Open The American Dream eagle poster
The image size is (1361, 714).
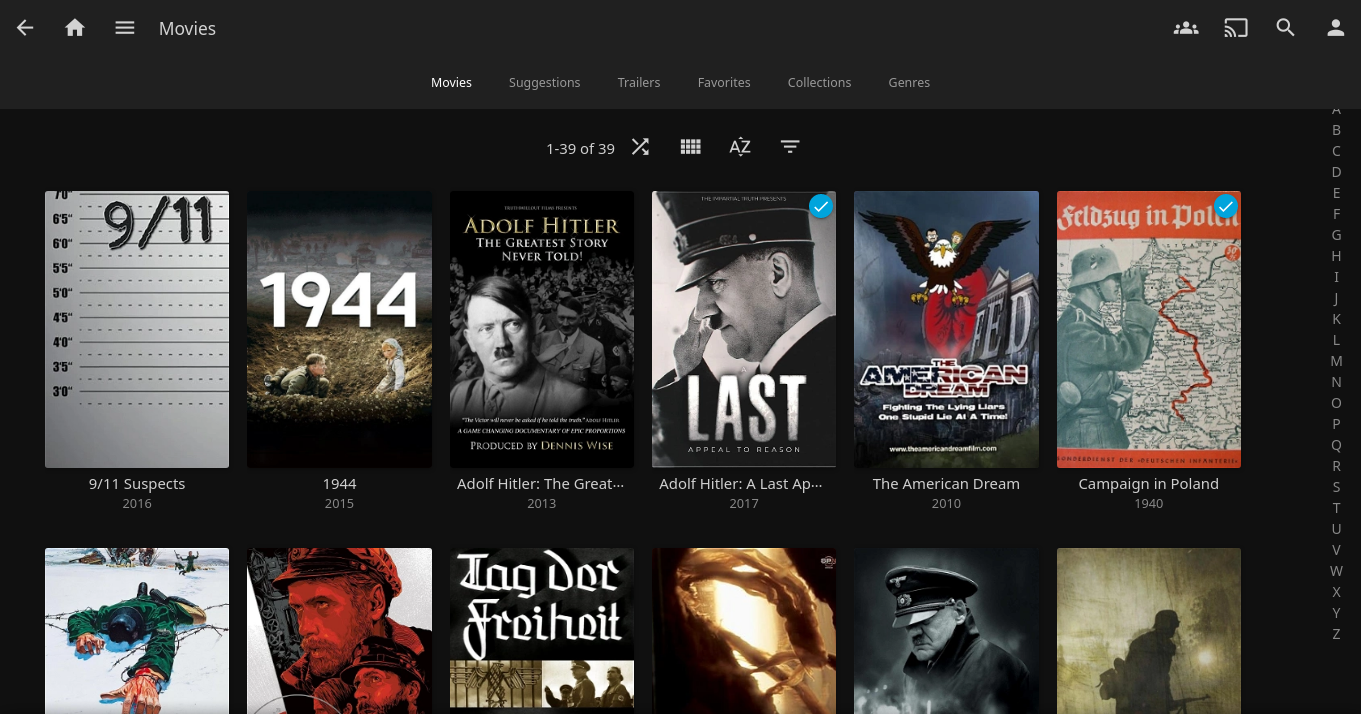click(946, 329)
